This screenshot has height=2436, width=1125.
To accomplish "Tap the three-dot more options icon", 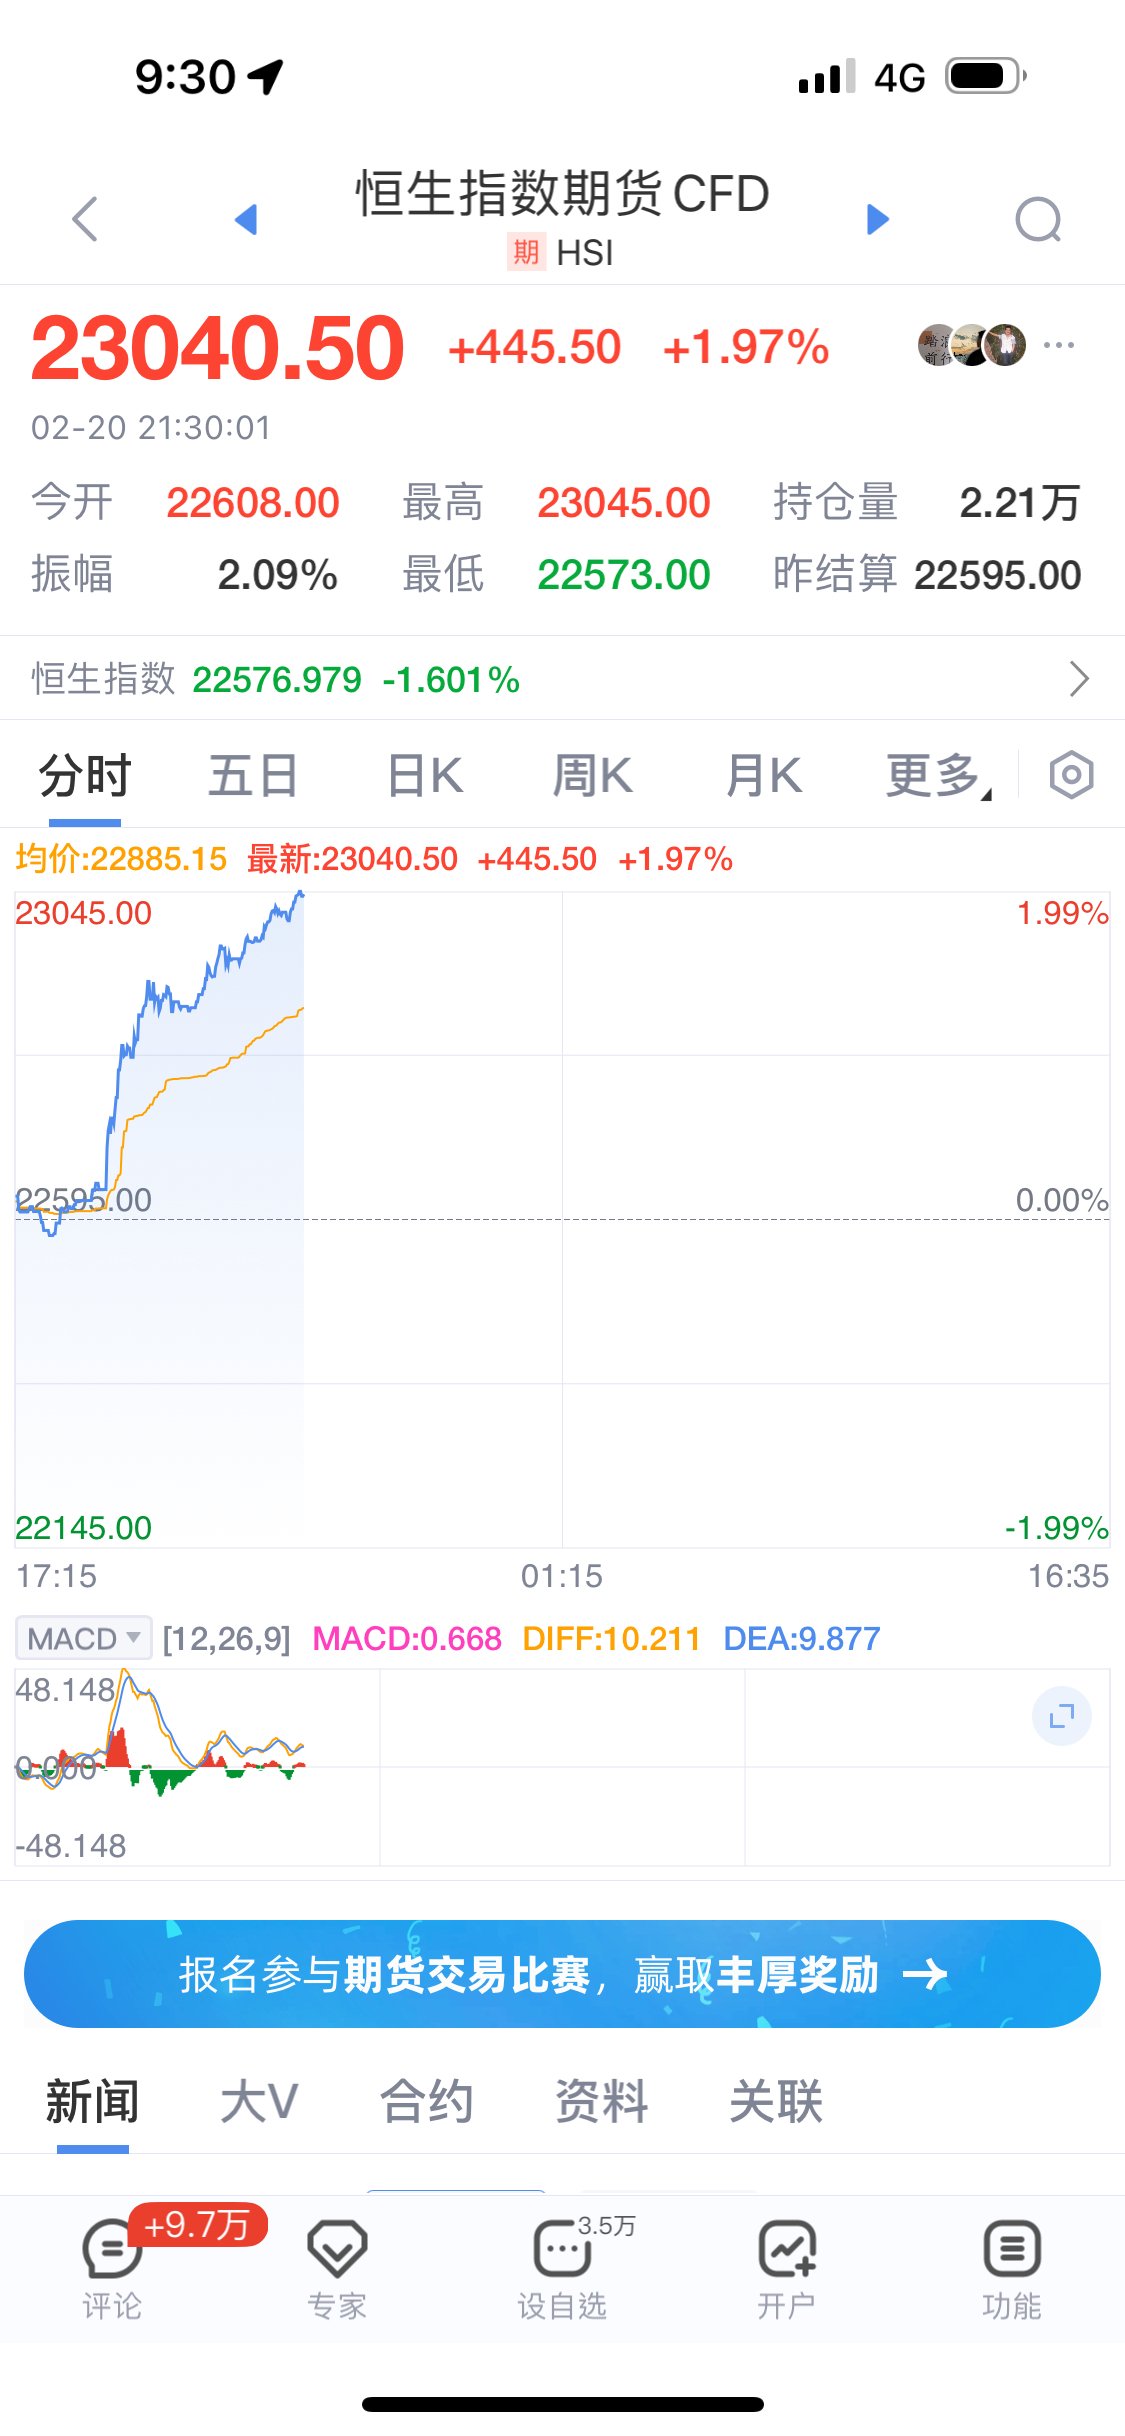I will pyautogui.click(x=1058, y=346).
